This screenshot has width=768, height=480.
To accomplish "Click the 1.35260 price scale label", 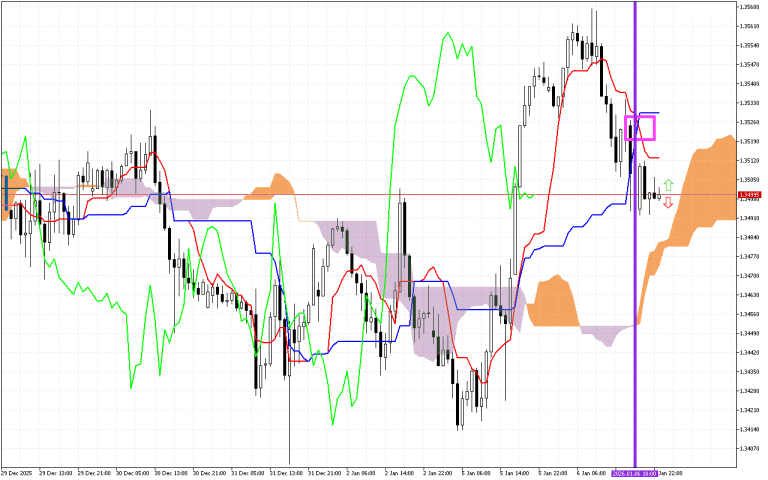I will (749, 122).
